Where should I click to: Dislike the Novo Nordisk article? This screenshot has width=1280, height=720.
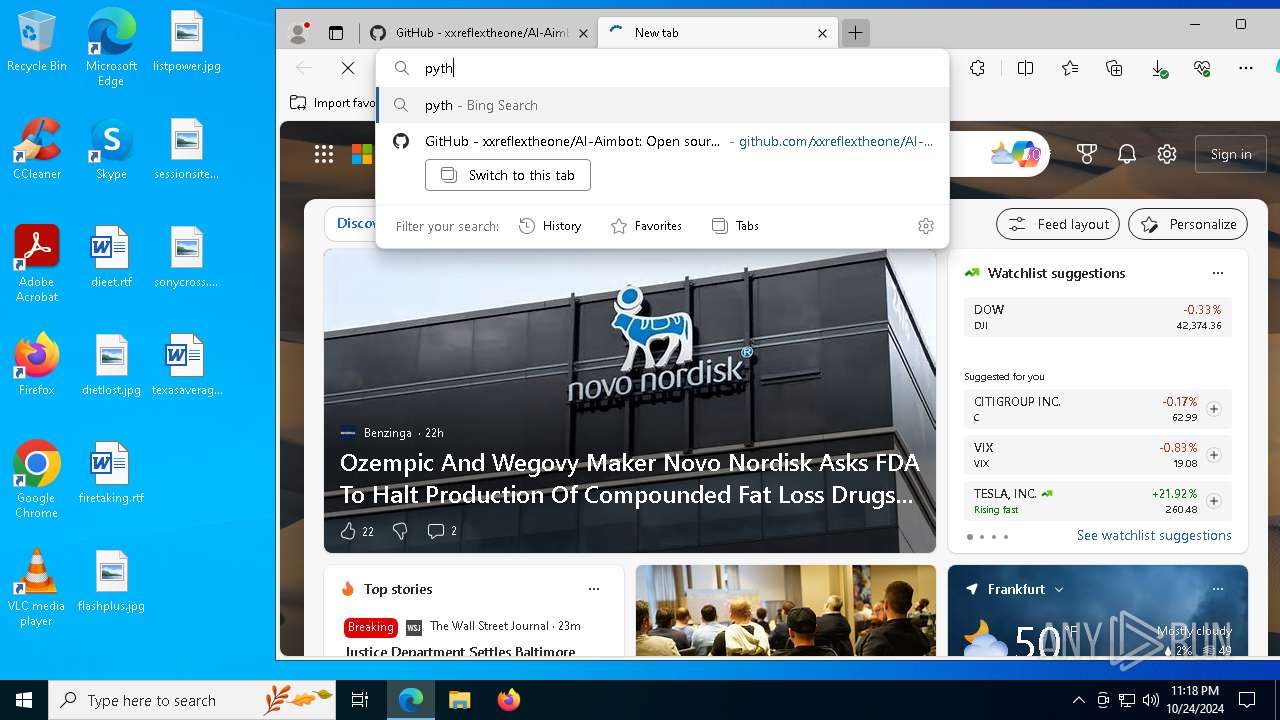pyautogui.click(x=400, y=531)
